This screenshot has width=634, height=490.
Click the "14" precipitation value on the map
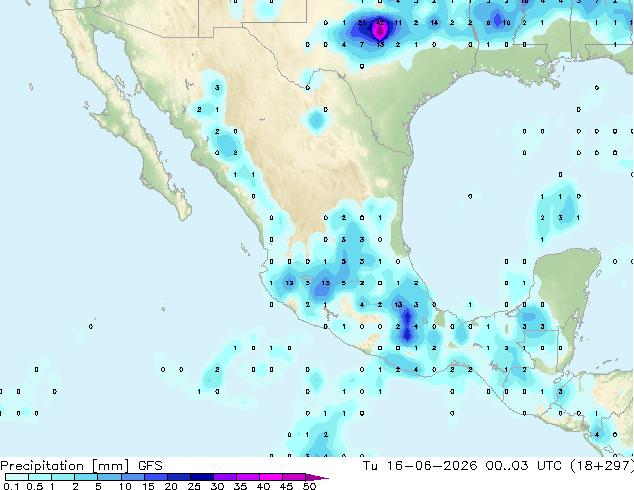point(434,23)
